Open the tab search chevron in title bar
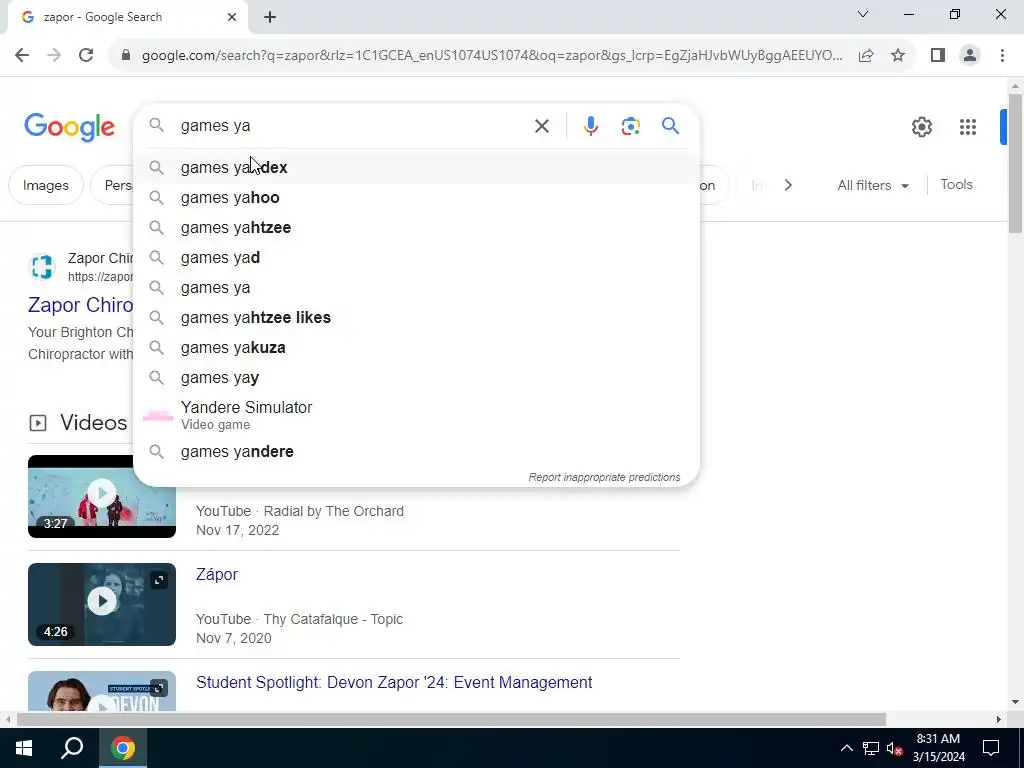The image size is (1024, 768). click(863, 14)
